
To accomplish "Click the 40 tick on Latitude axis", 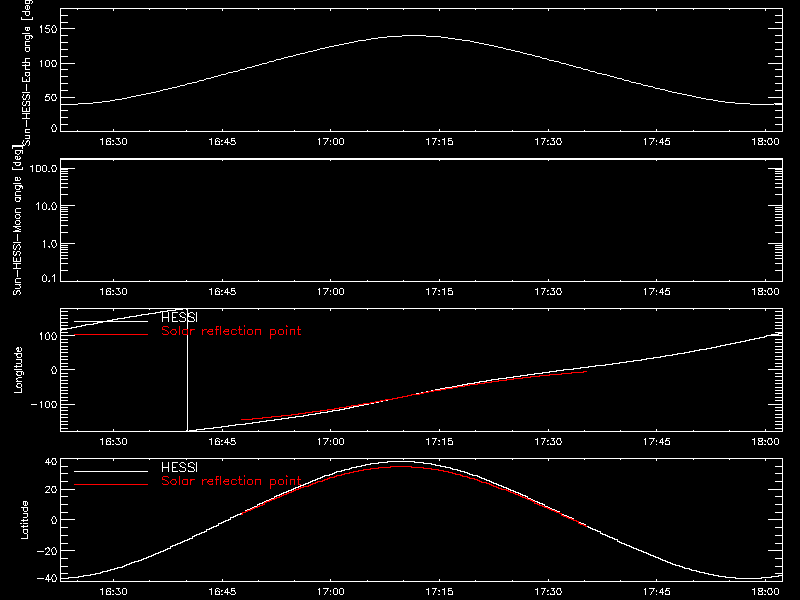I will pos(52,462).
